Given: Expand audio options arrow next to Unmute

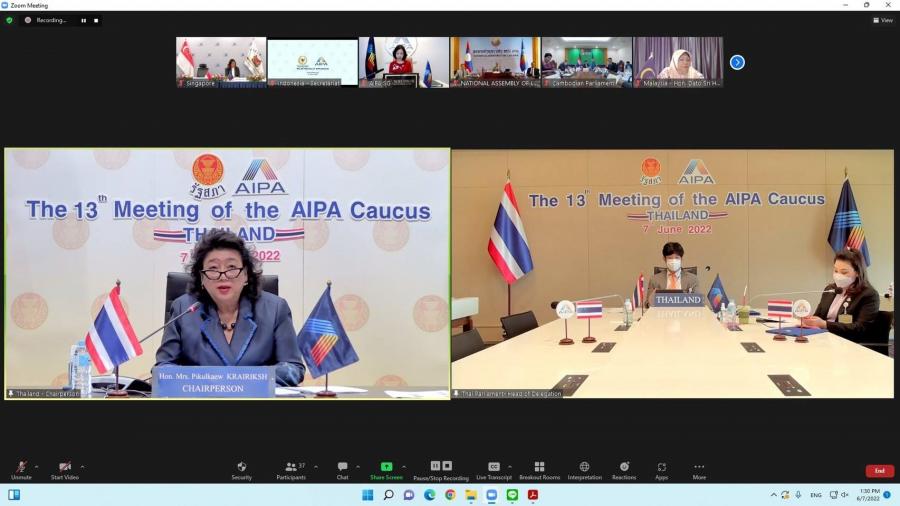Looking at the screenshot, I should (37, 466).
